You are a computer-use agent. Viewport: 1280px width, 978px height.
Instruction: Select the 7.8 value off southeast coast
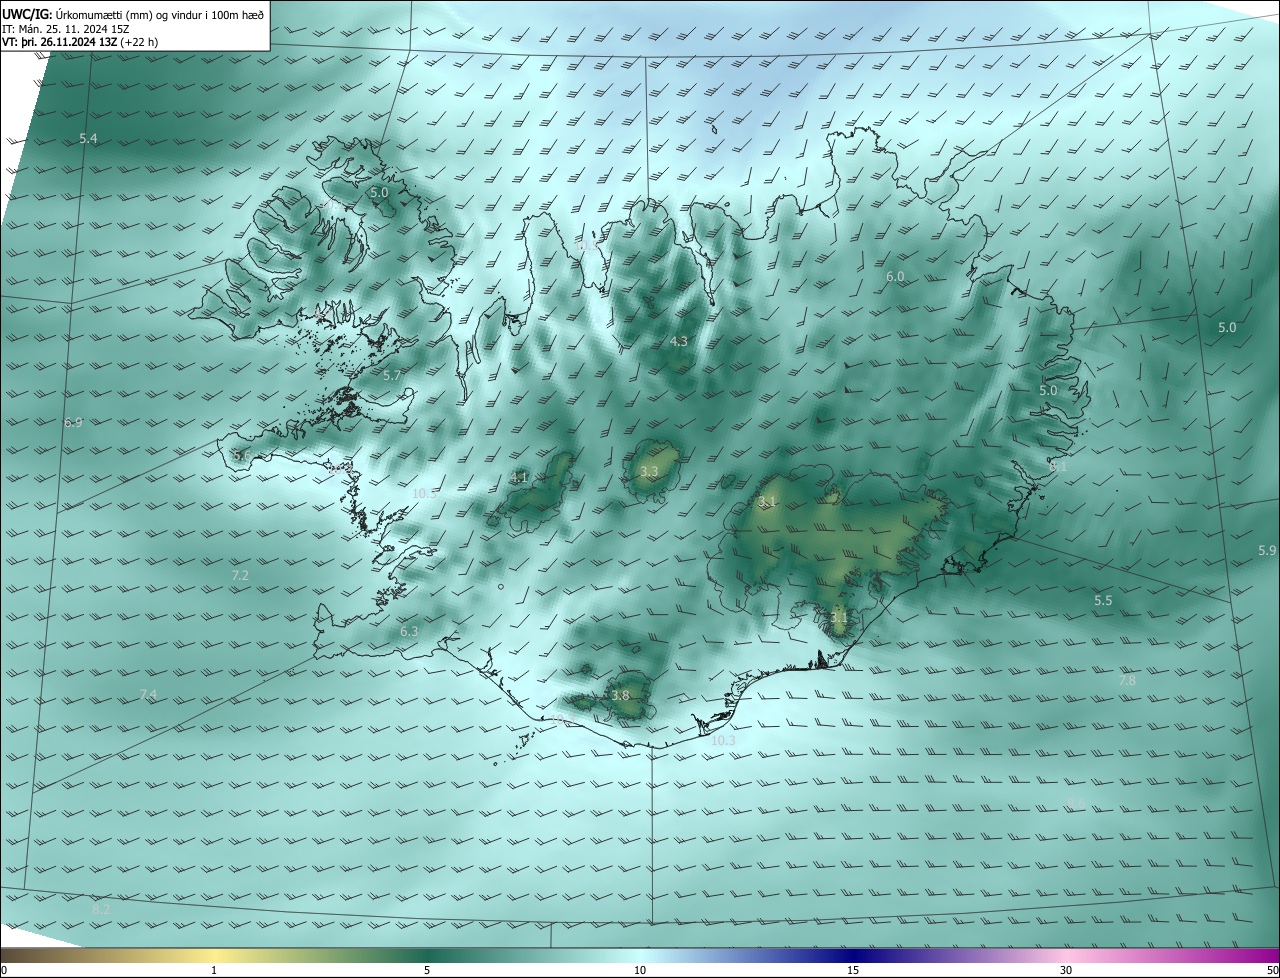1127,681
